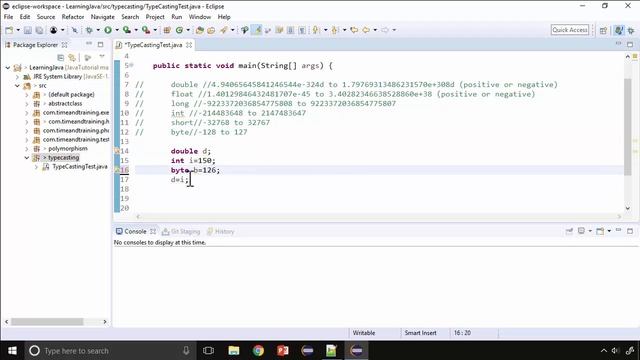This screenshot has height=360, width=640.
Task: Click the Save All toolbar icon
Action: (39, 30)
